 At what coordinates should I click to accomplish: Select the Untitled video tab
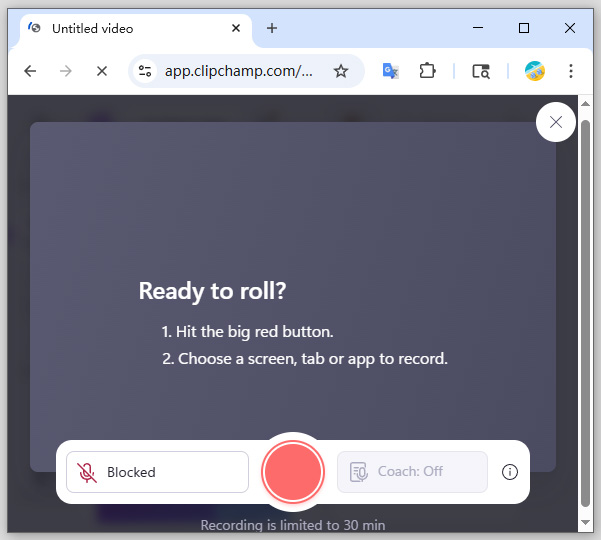136,29
